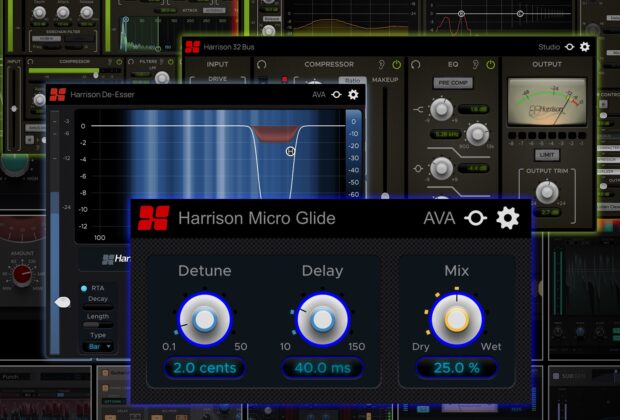
Task: Click the high shelf filter icon in 32 Bus EQ
Action: tap(418, 110)
